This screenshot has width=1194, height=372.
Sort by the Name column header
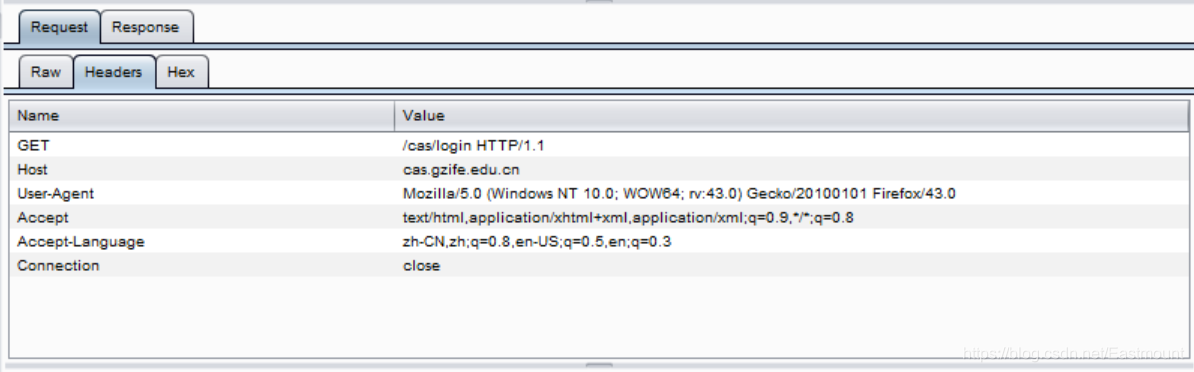(x=202, y=116)
